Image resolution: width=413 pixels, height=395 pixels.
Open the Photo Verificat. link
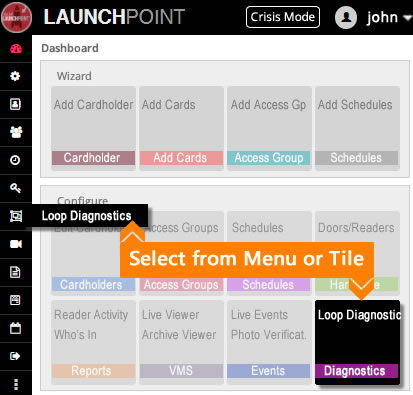tap(269, 335)
